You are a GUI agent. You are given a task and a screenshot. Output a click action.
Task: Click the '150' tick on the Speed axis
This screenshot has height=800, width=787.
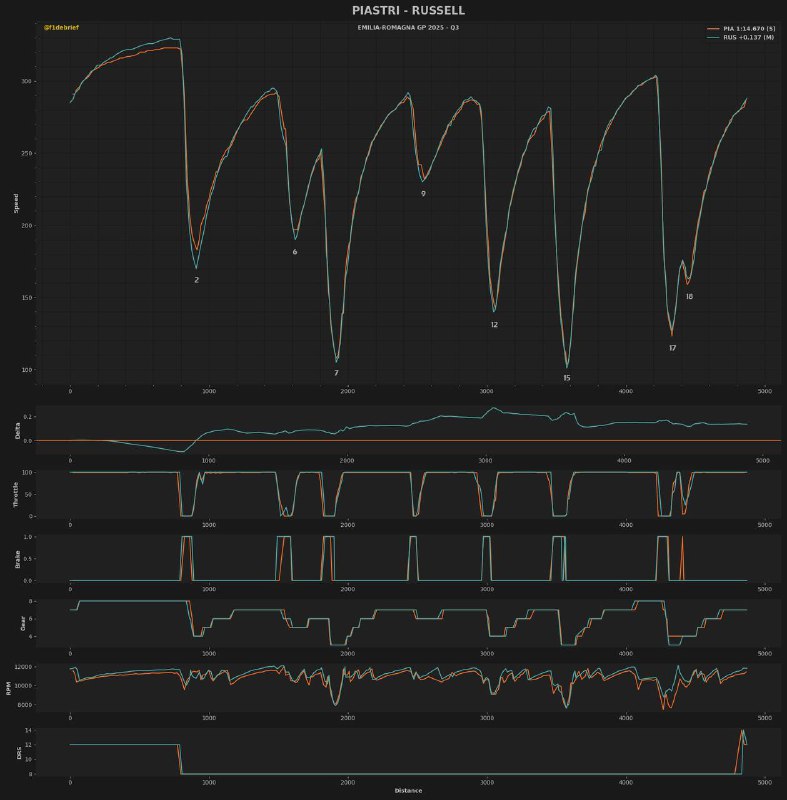27,298
